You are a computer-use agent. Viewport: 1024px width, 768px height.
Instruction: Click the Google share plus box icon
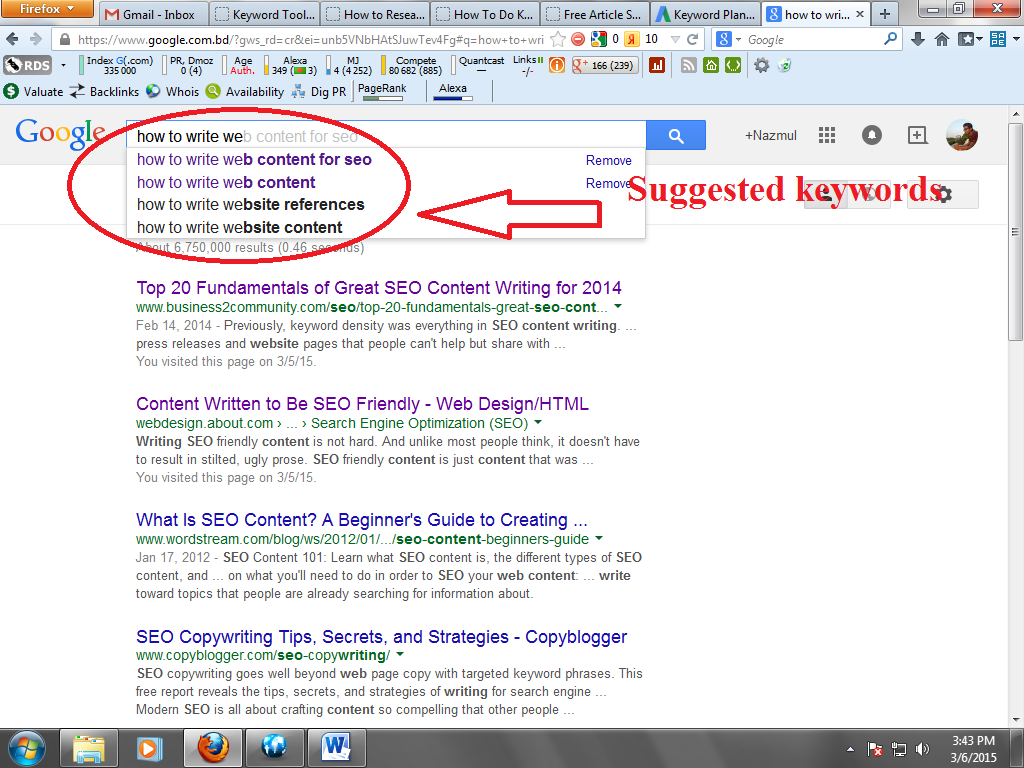click(917, 135)
